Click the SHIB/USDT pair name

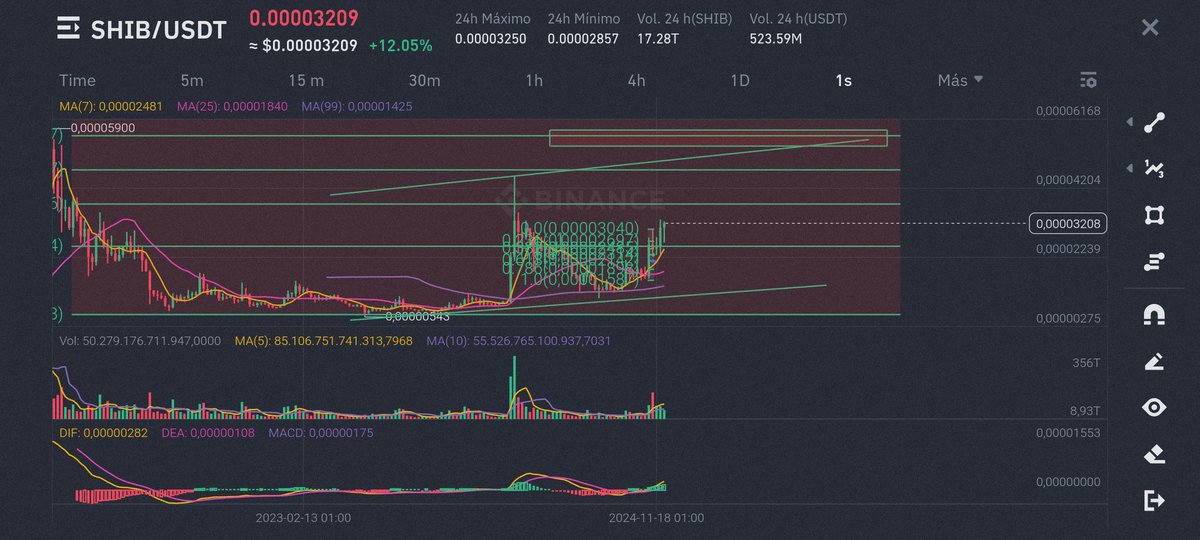pos(159,31)
